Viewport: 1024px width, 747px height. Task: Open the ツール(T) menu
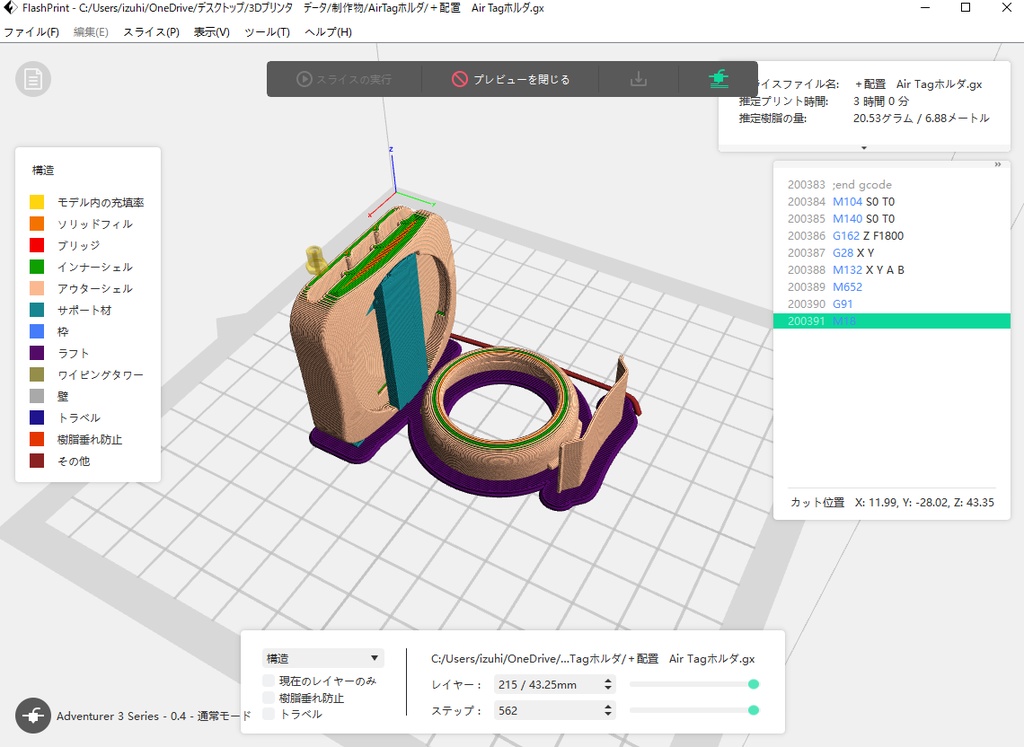[x=267, y=32]
